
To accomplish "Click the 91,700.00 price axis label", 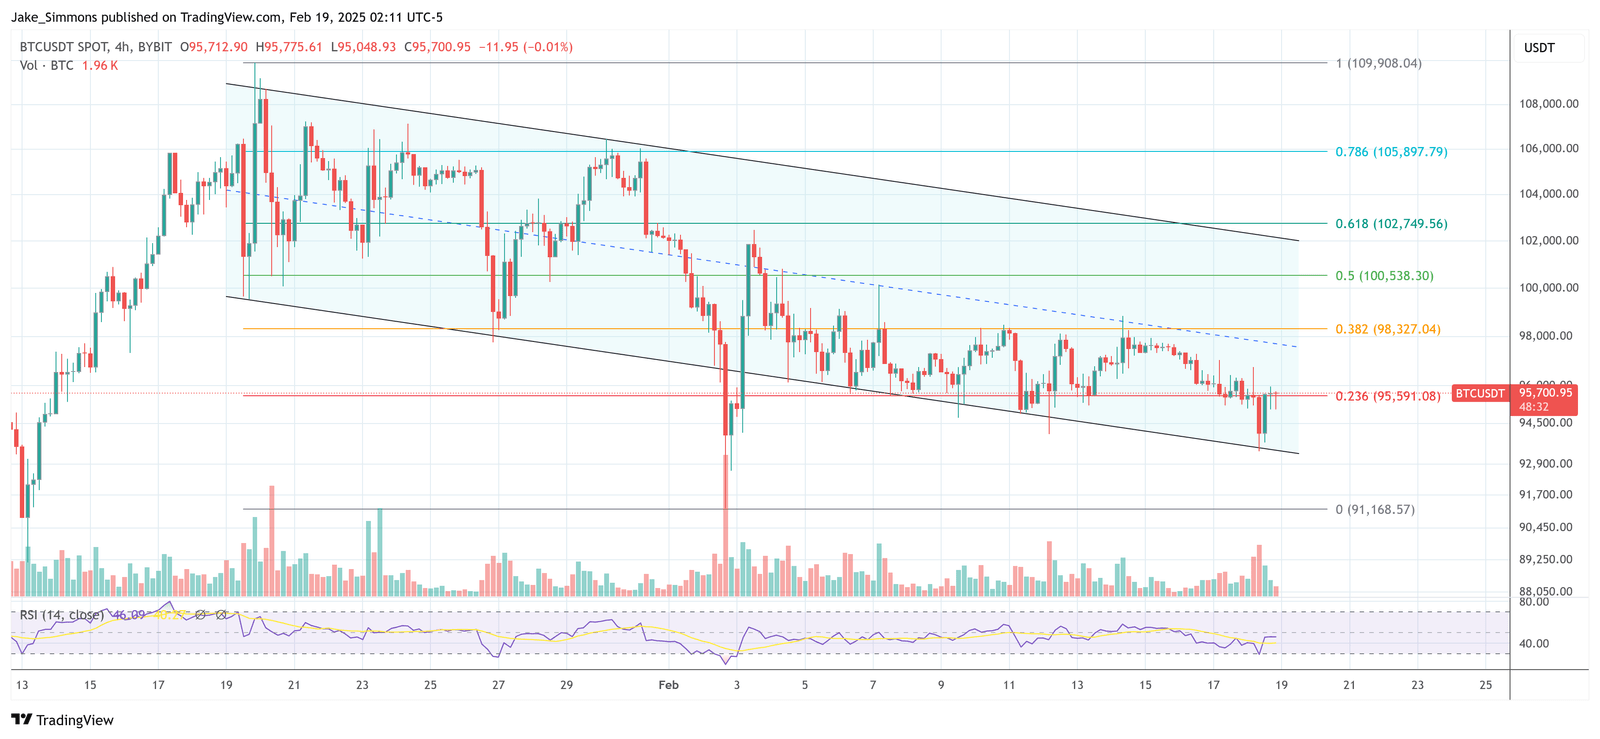I will [1546, 495].
